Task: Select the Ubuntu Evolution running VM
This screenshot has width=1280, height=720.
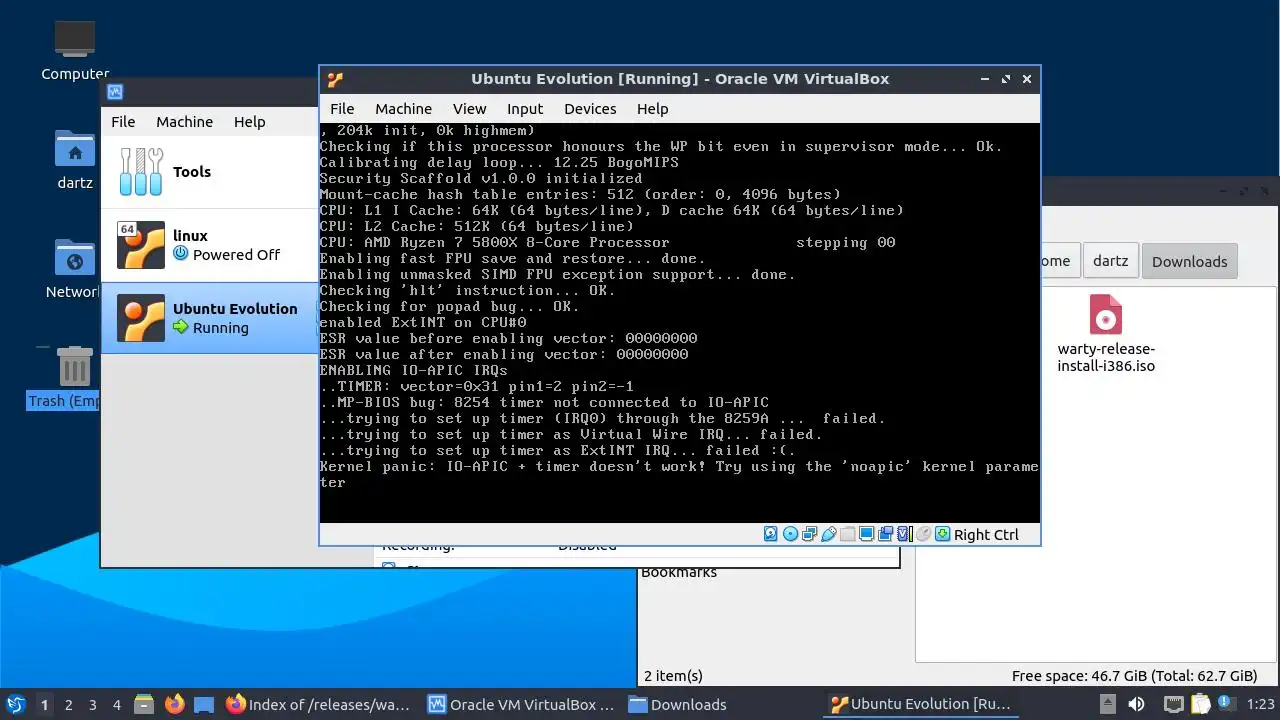Action: [x=210, y=318]
